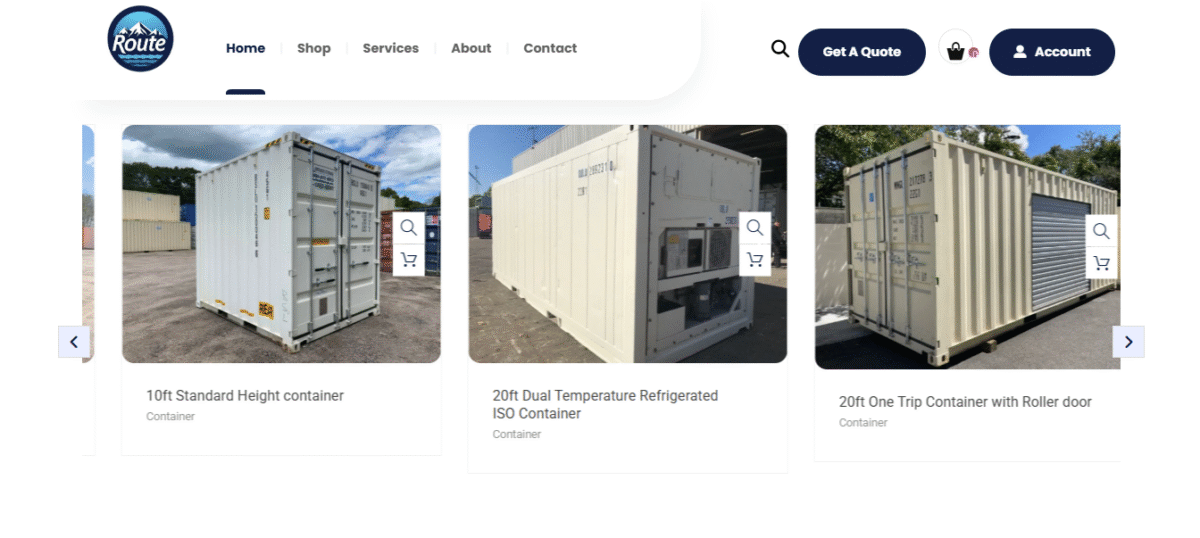Quick view the 10ft Standard Height container
This screenshot has width=1200, height=538.
[408, 228]
